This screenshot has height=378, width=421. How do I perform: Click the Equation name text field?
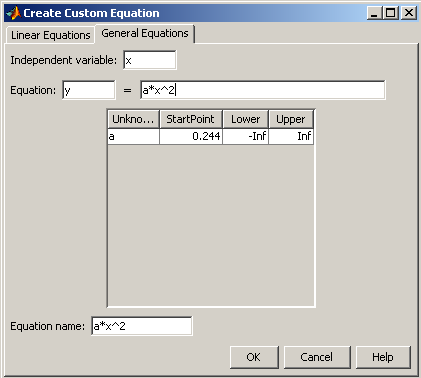point(142,326)
